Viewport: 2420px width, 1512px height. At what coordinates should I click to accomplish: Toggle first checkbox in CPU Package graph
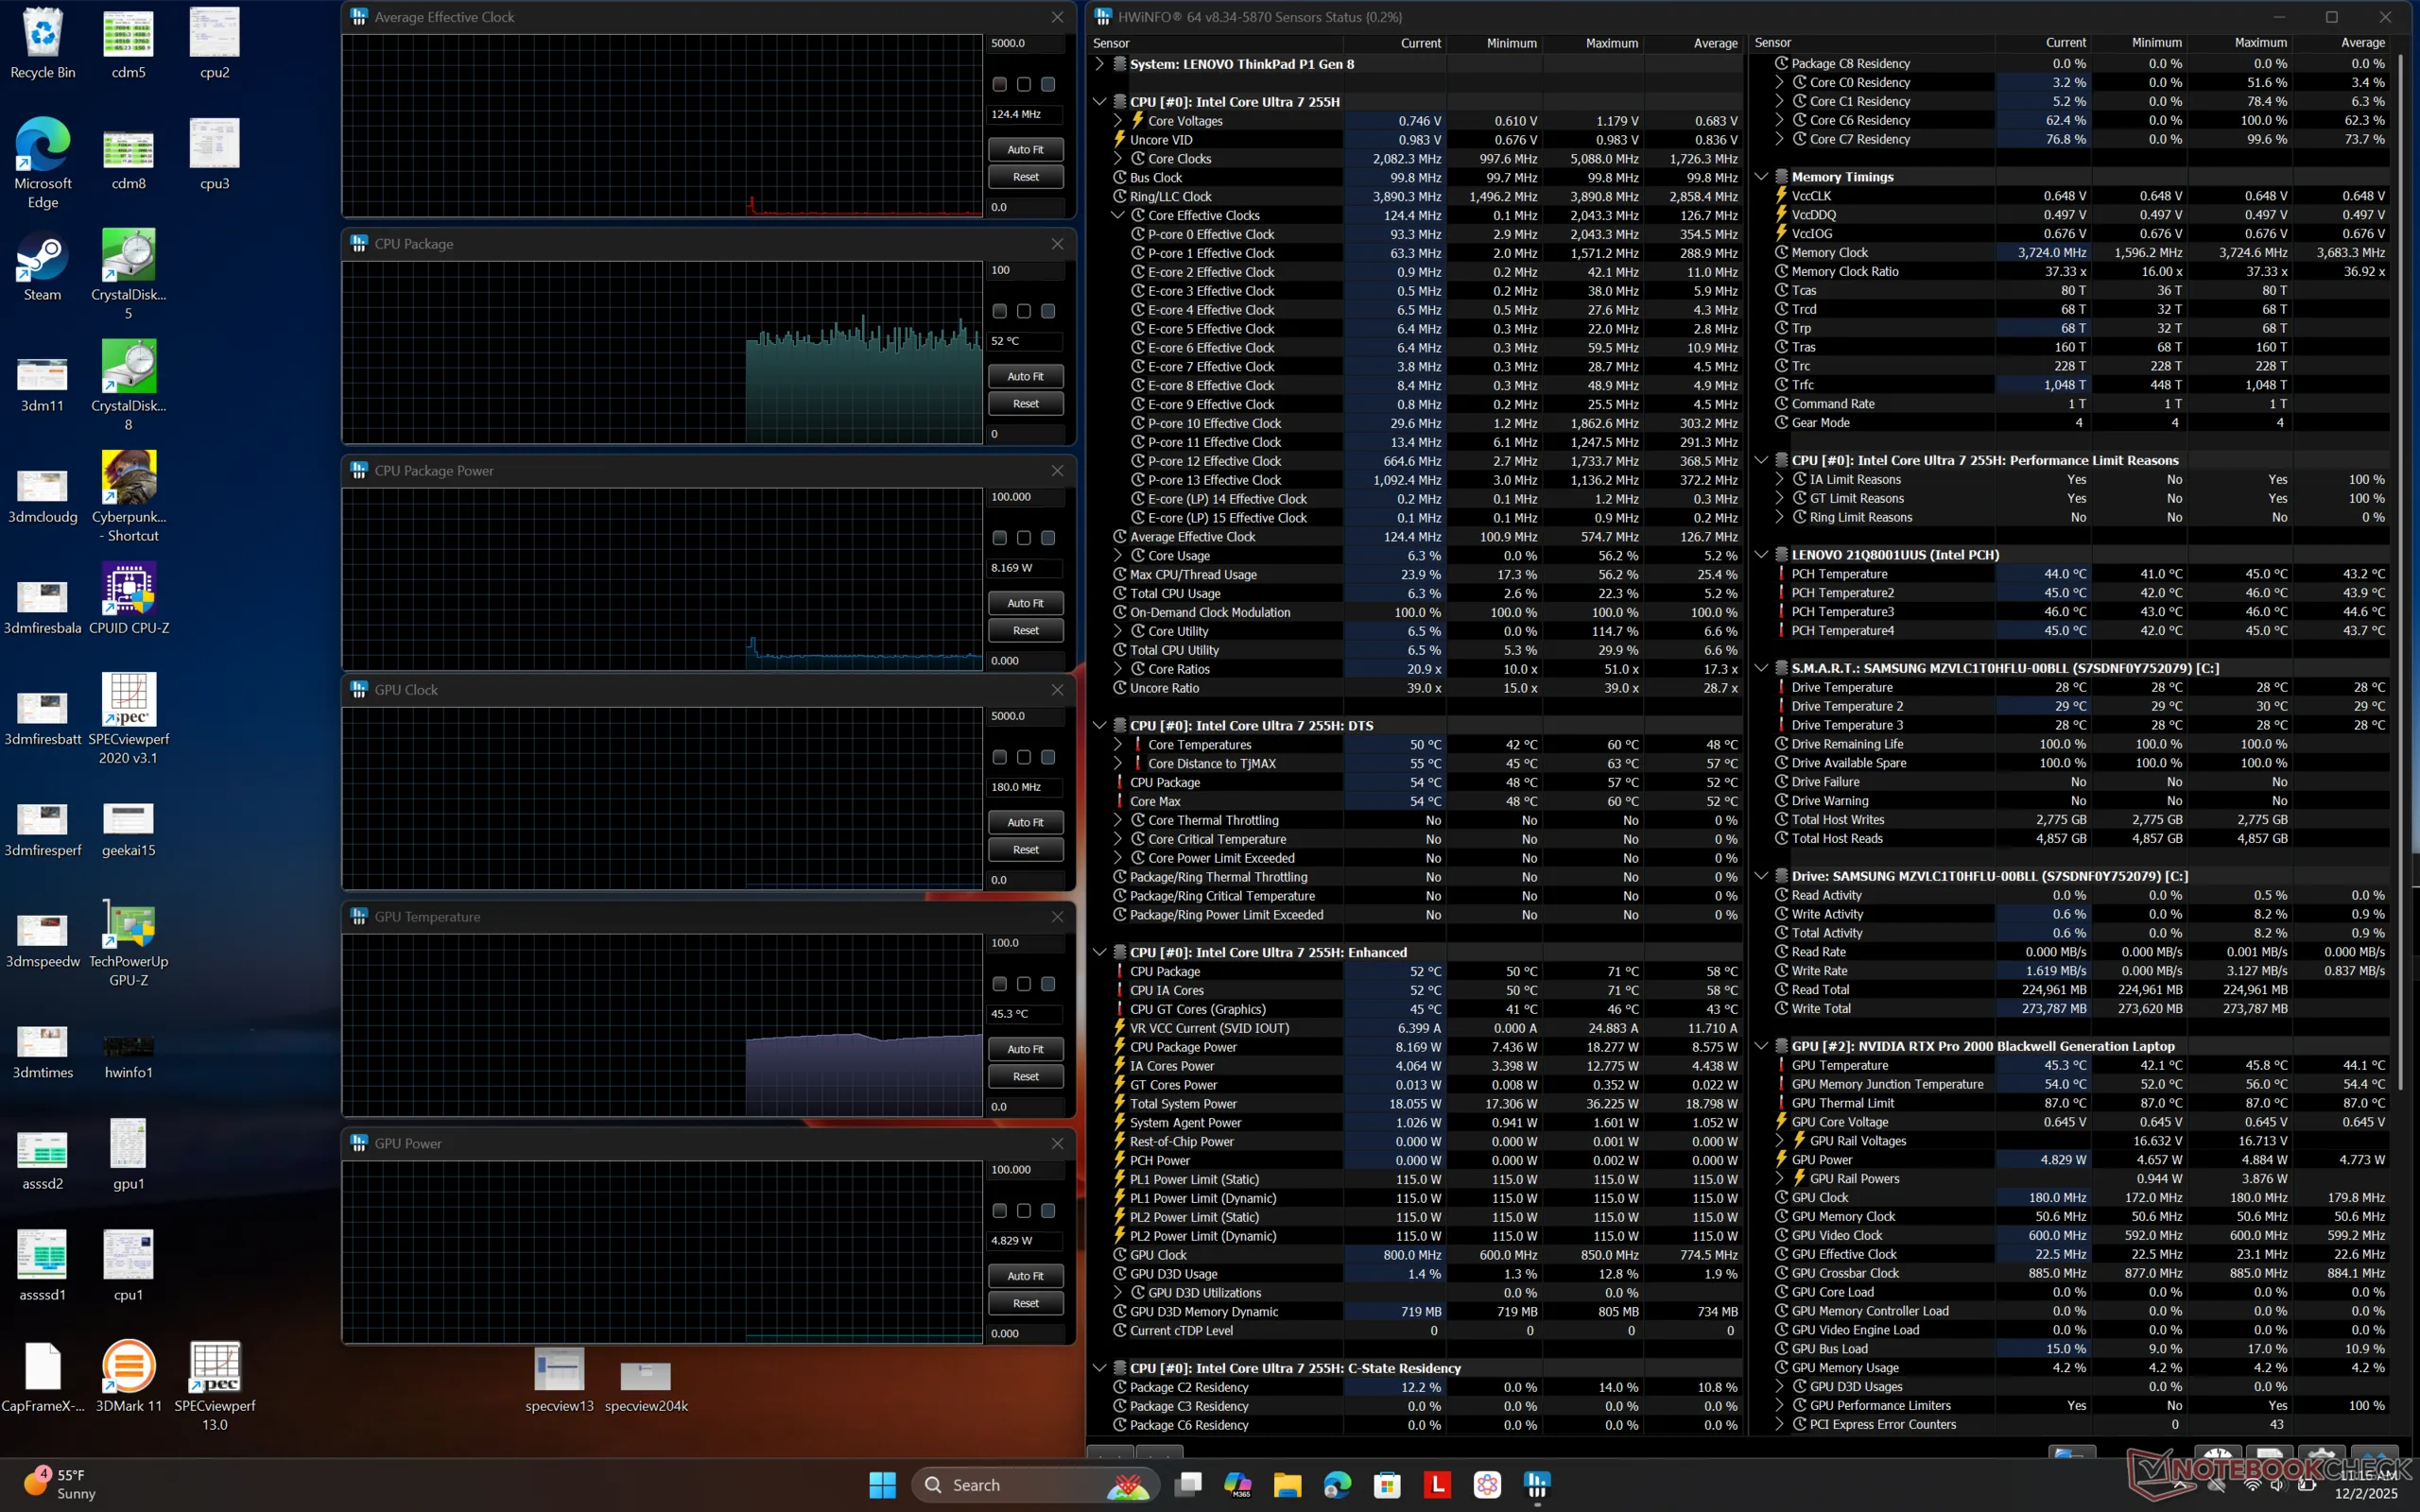click(x=999, y=311)
